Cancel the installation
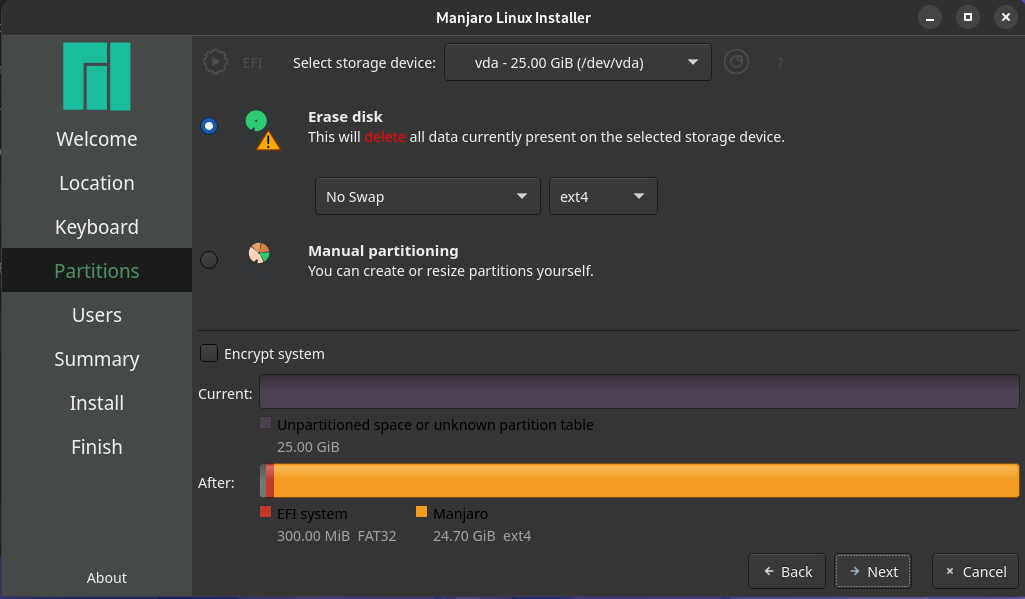 point(974,571)
